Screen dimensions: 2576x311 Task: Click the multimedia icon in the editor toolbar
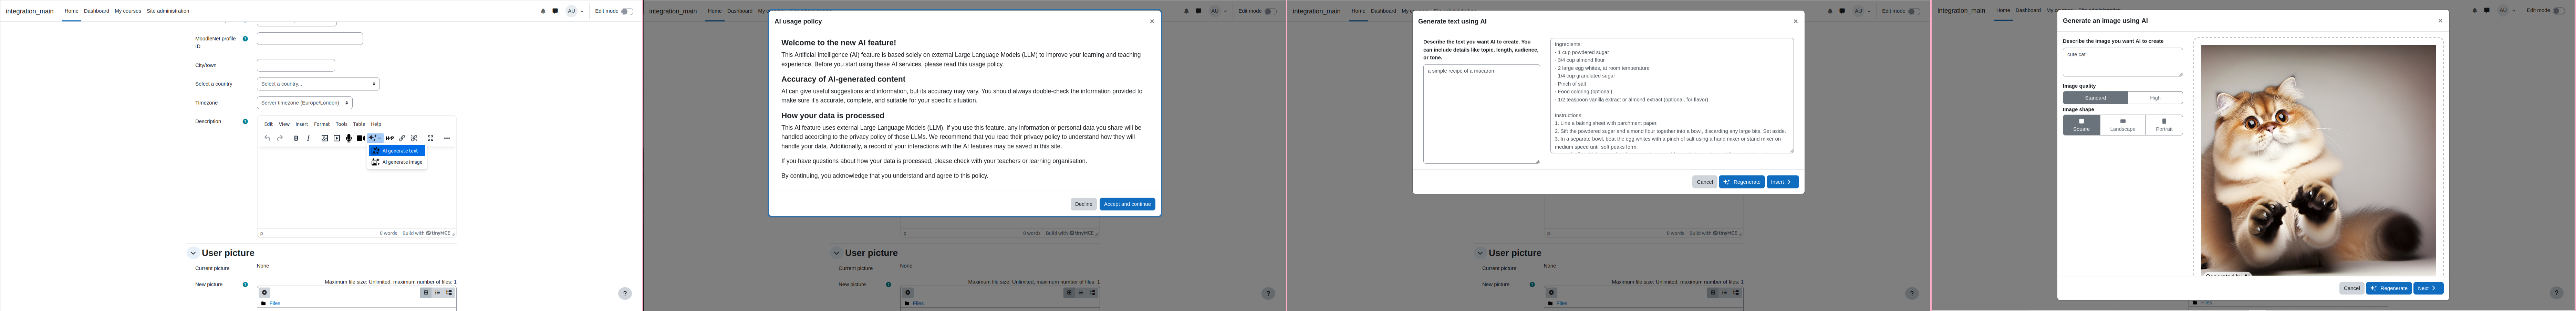tap(337, 138)
